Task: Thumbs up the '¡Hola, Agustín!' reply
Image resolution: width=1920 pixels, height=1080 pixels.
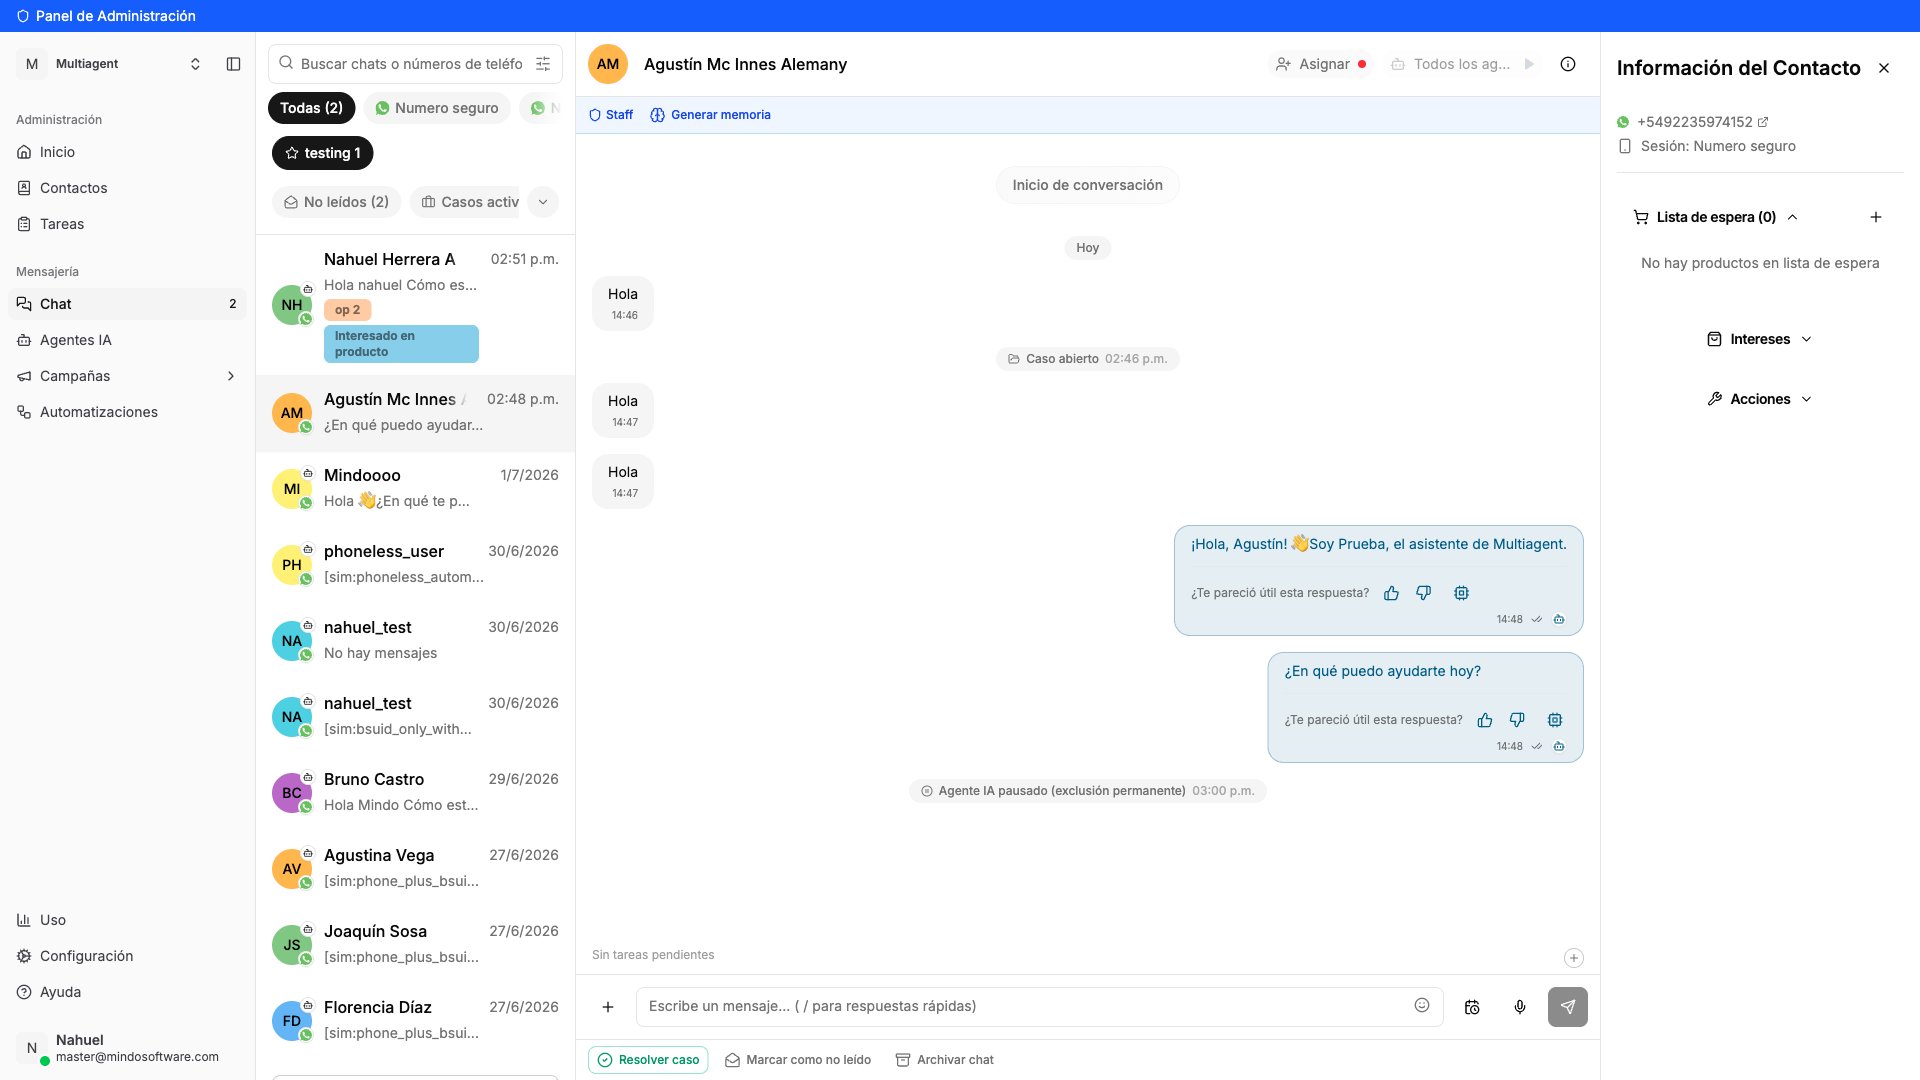Action: 1391,593
